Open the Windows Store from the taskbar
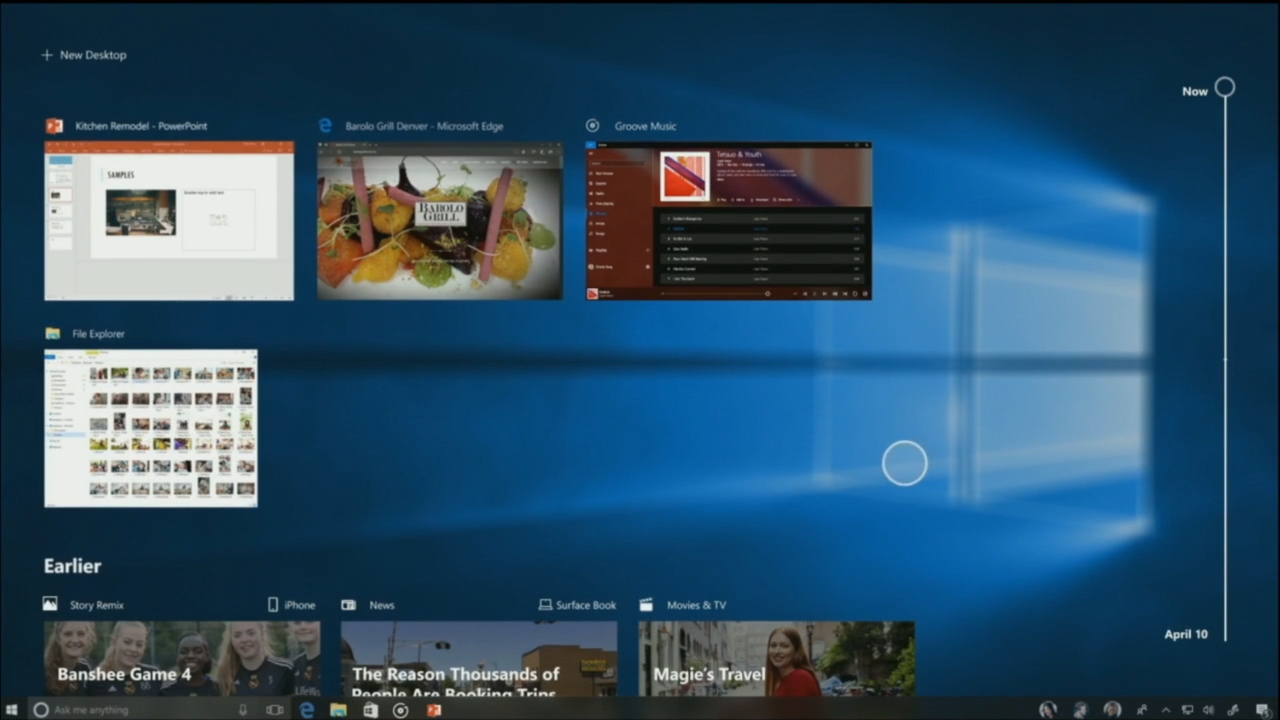 pyautogui.click(x=369, y=710)
